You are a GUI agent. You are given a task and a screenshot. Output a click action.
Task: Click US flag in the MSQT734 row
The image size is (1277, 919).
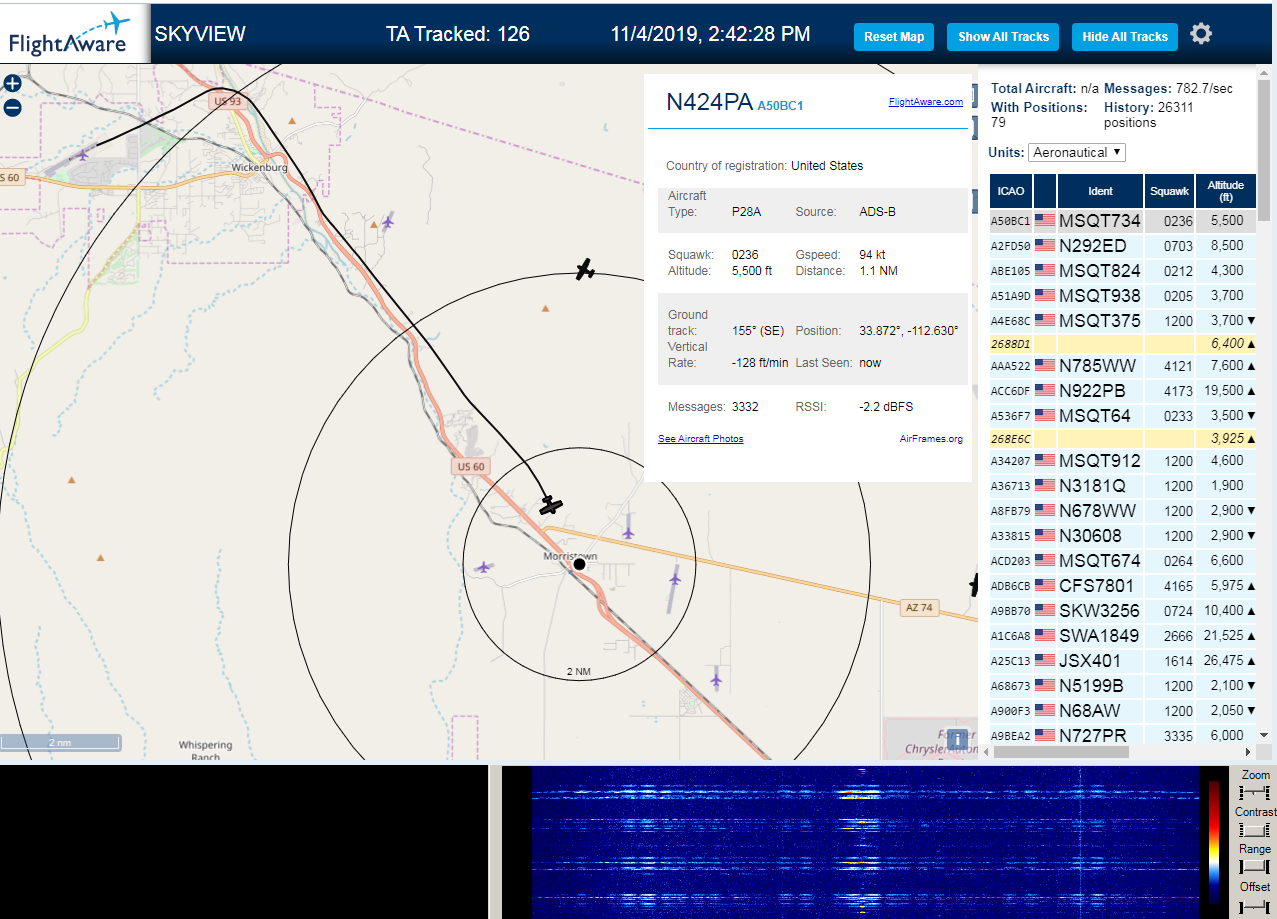coord(1045,220)
